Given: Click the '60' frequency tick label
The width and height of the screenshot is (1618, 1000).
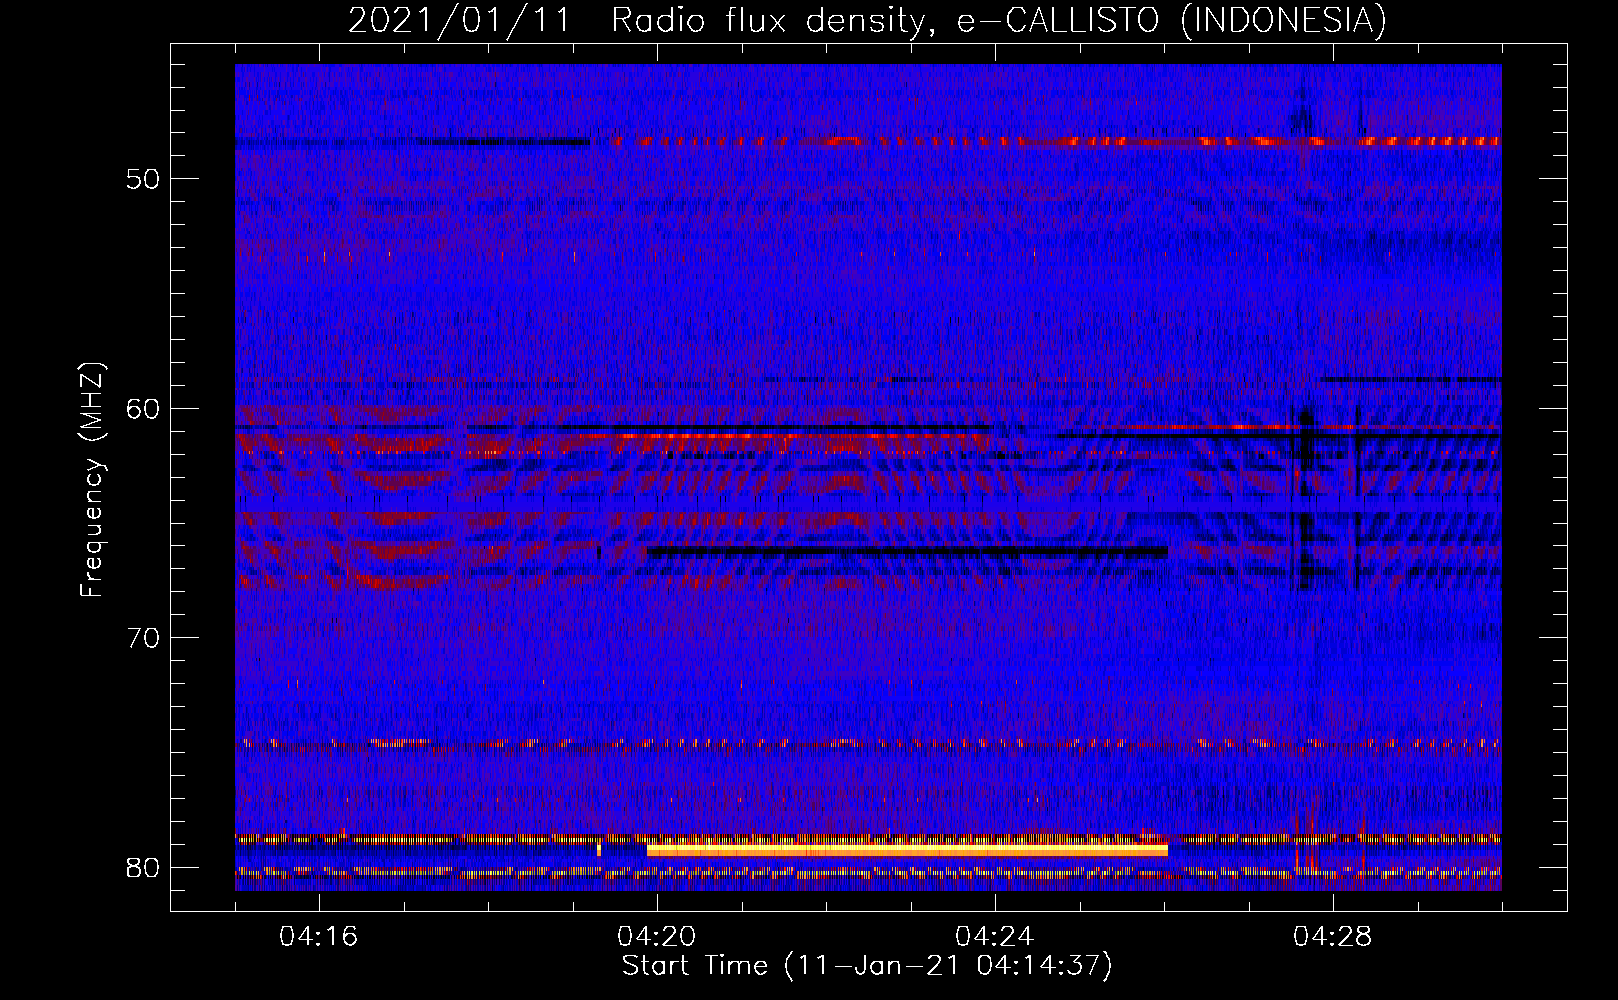Looking at the screenshot, I should tap(143, 409).
